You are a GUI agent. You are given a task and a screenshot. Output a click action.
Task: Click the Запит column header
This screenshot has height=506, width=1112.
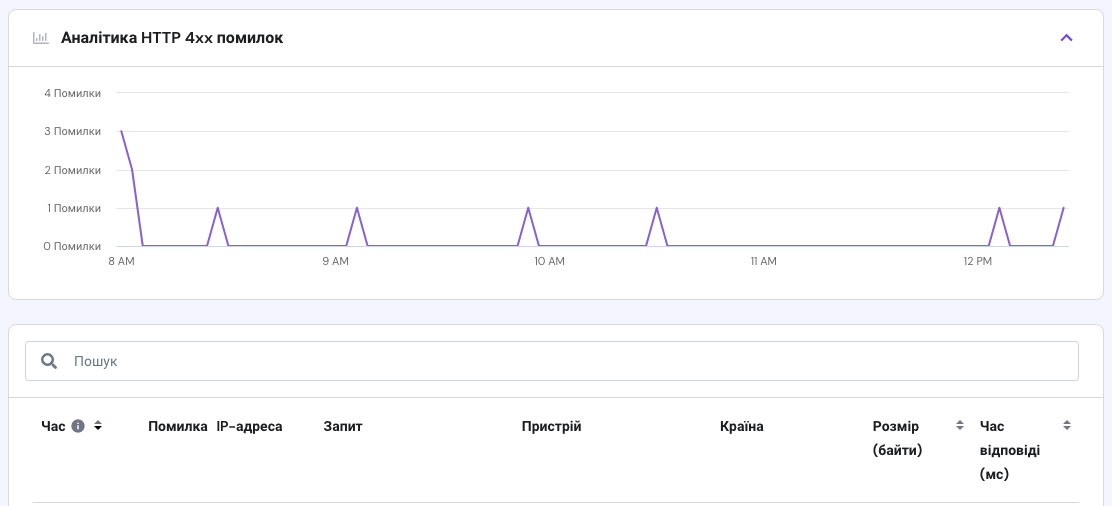343,427
